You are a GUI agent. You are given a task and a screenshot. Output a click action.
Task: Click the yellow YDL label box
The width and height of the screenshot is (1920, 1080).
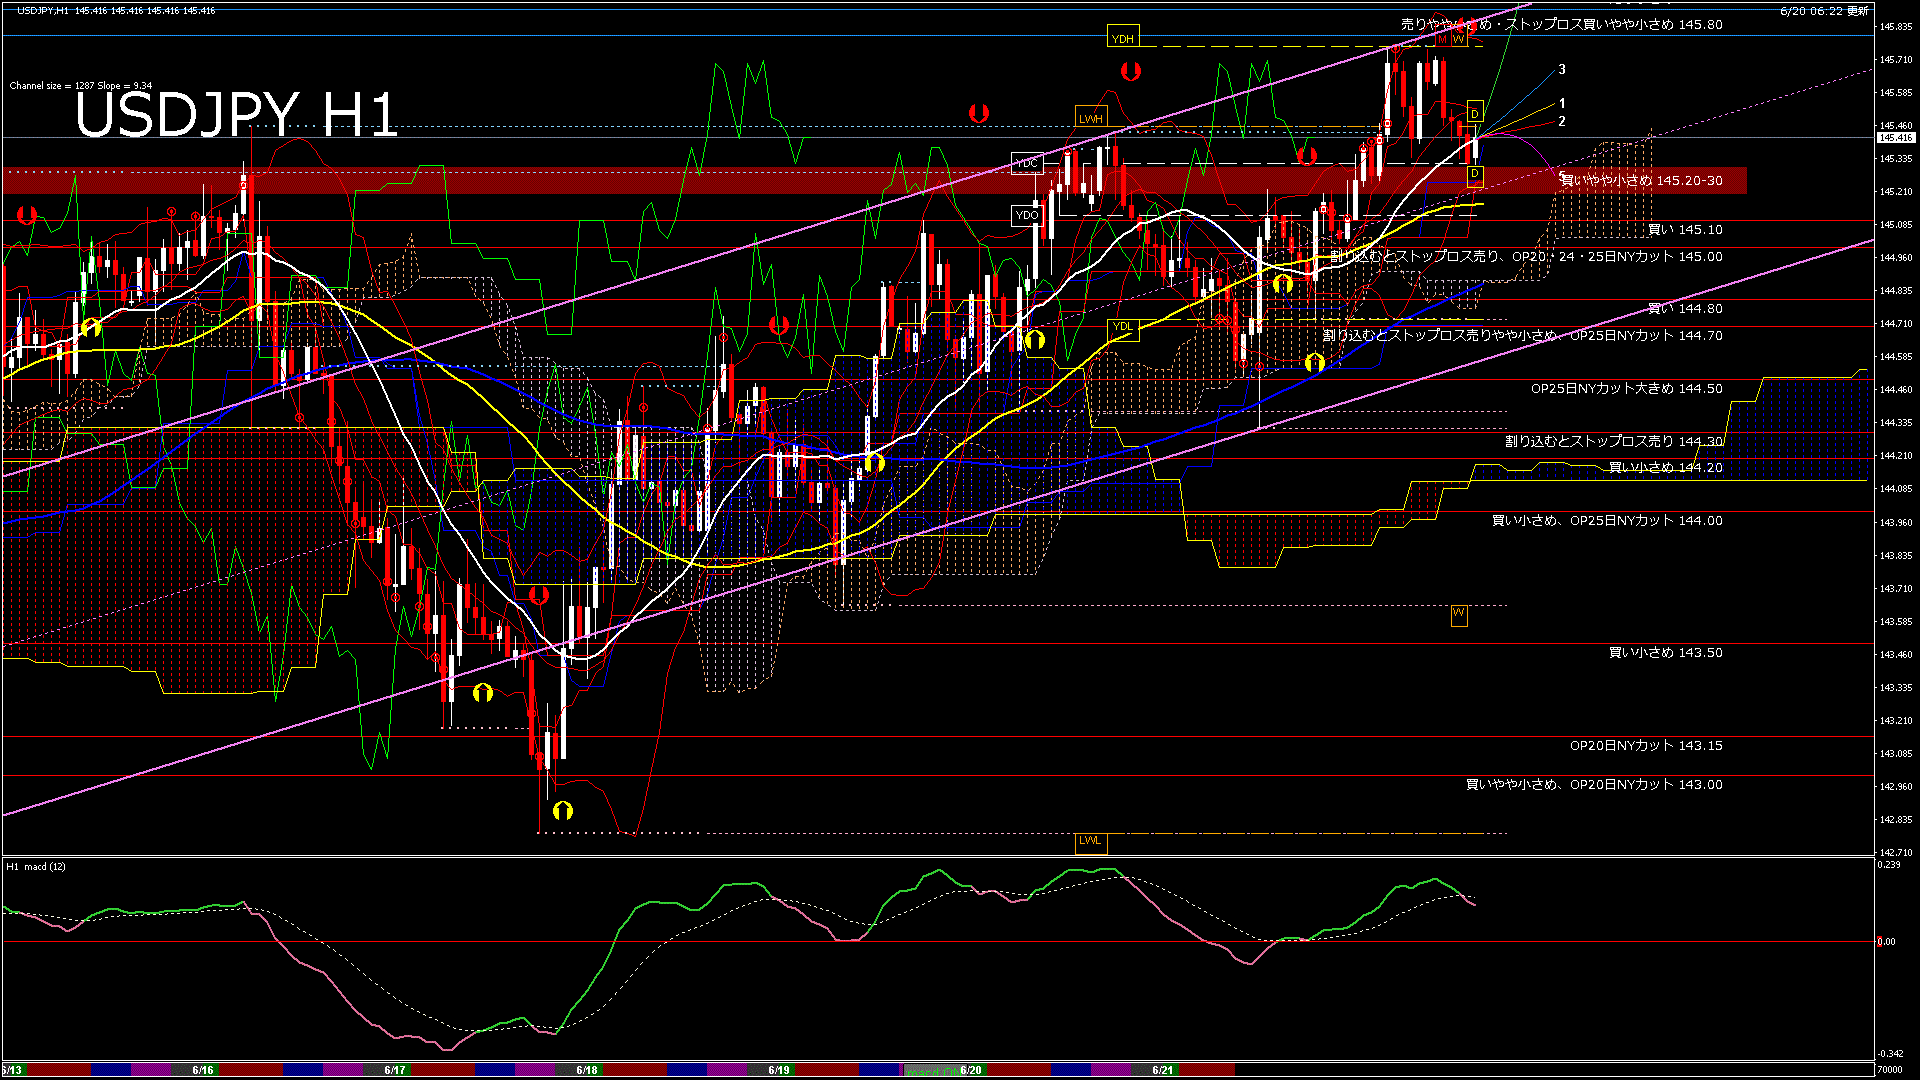pos(1122,327)
